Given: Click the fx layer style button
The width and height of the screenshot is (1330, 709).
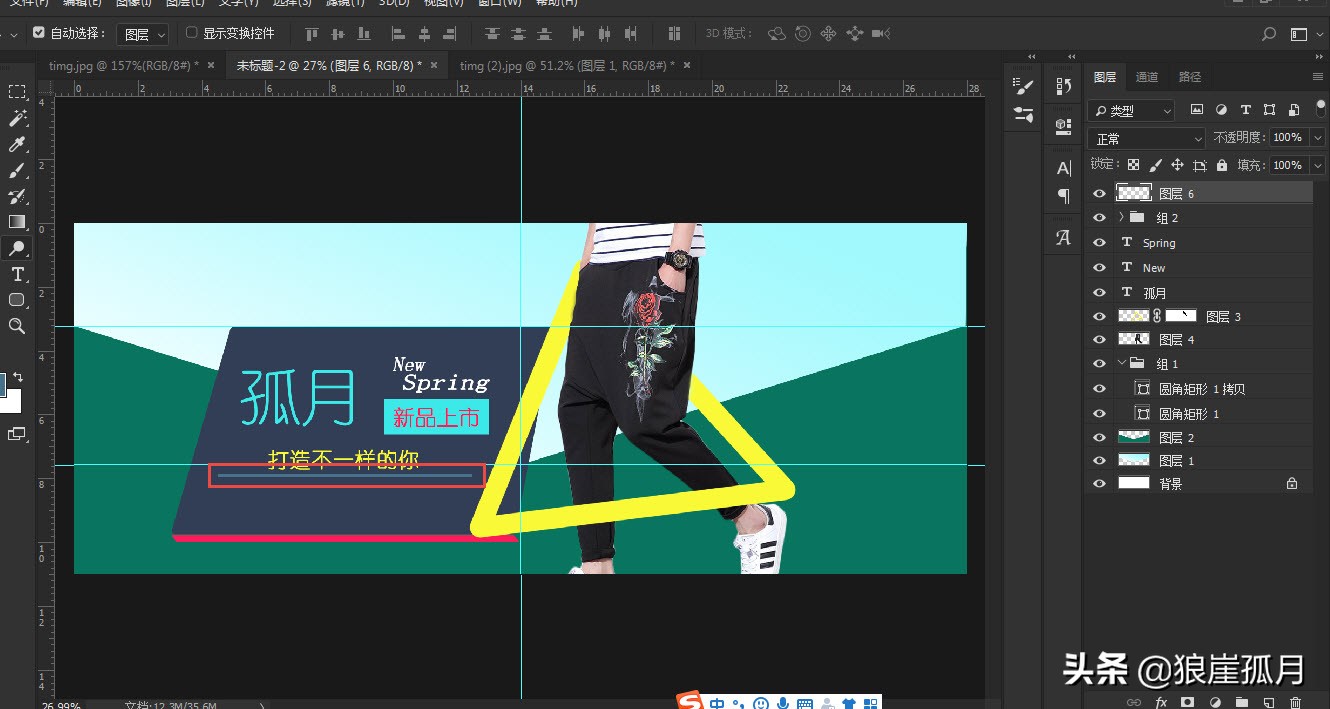Looking at the screenshot, I should tap(1161, 703).
